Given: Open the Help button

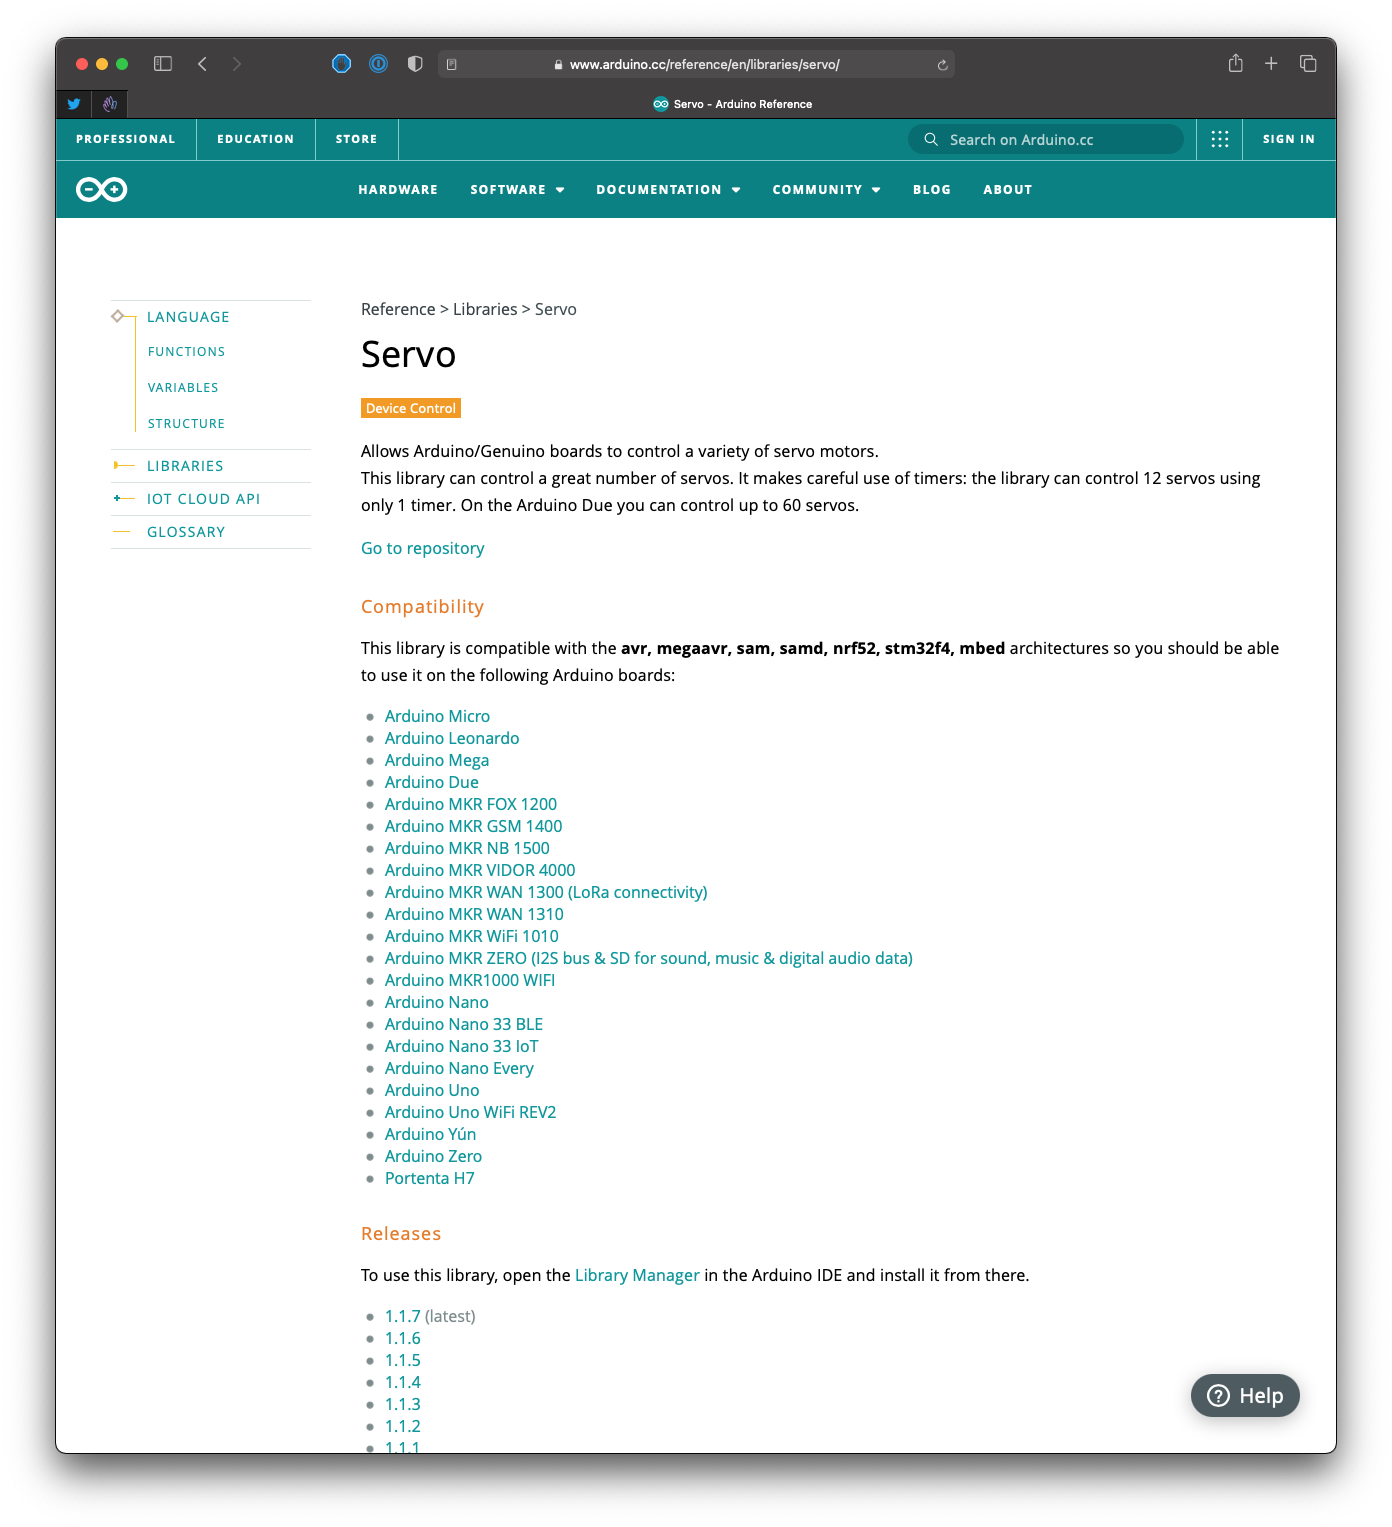Looking at the screenshot, I should [1245, 1395].
